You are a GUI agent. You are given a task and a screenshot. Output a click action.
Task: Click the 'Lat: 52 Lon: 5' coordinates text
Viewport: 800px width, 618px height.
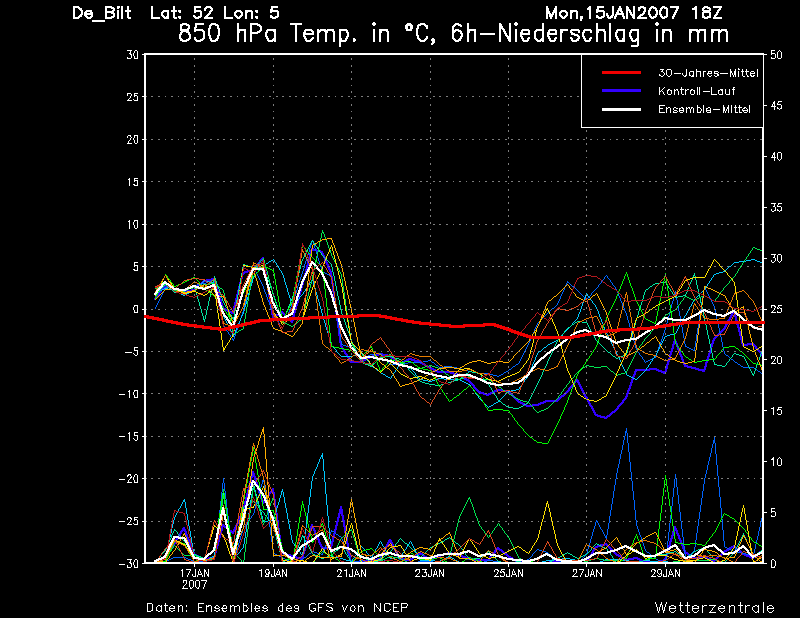pyautogui.click(x=215, y=13)
